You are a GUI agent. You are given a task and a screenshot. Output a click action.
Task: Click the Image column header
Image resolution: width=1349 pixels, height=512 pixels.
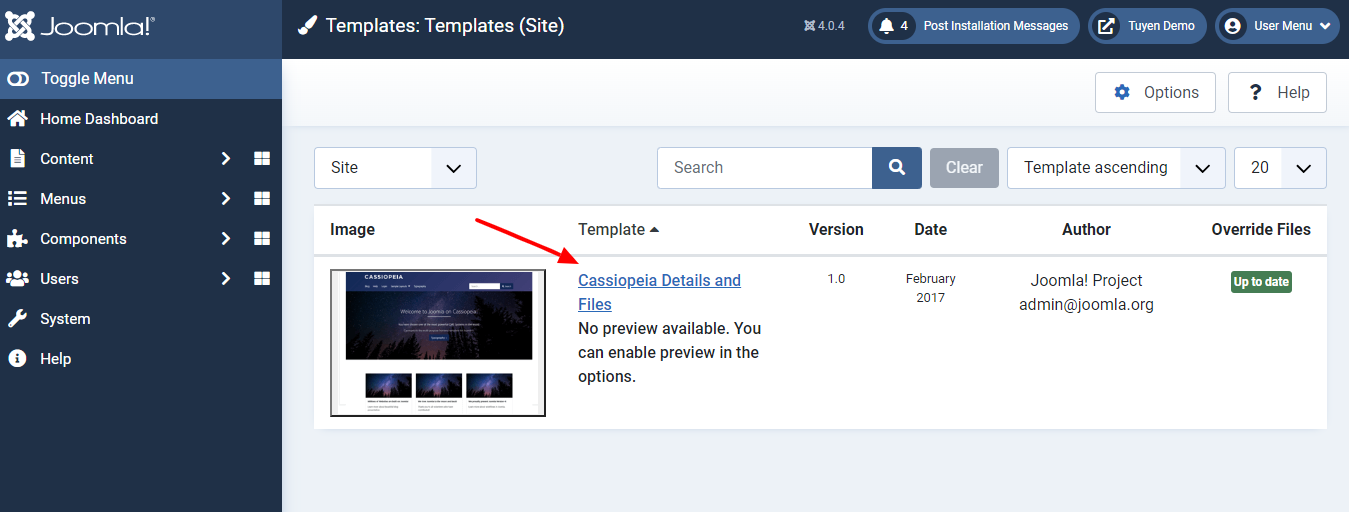coord(352,229)
